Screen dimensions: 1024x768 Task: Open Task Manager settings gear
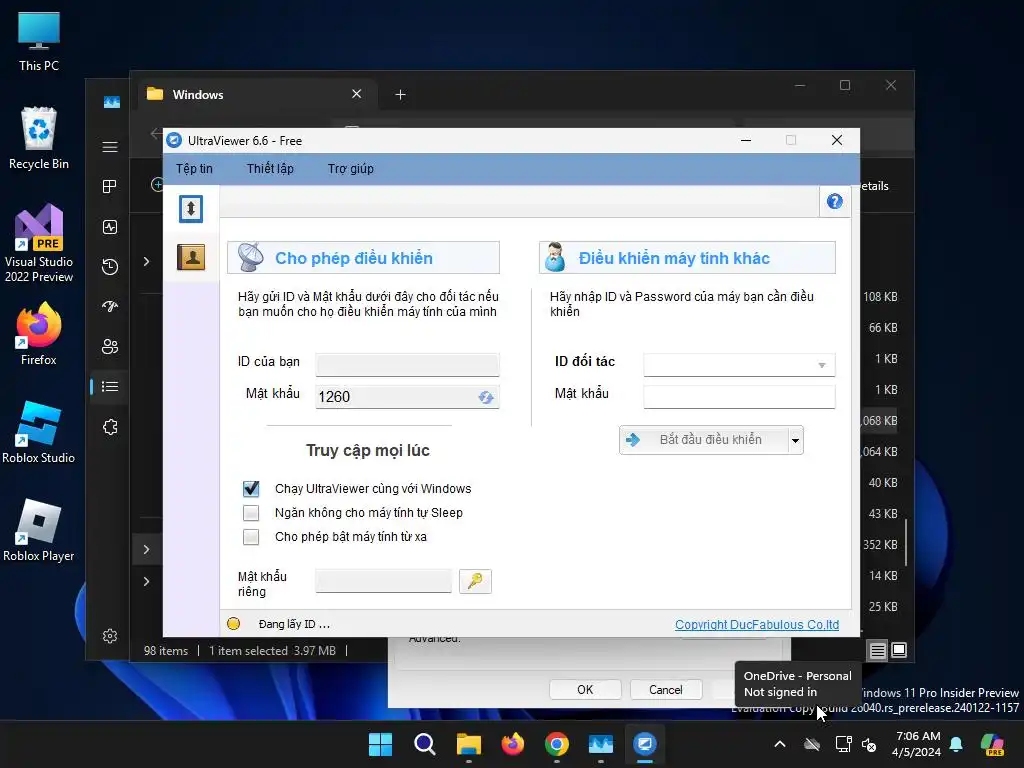coord(110,635)
